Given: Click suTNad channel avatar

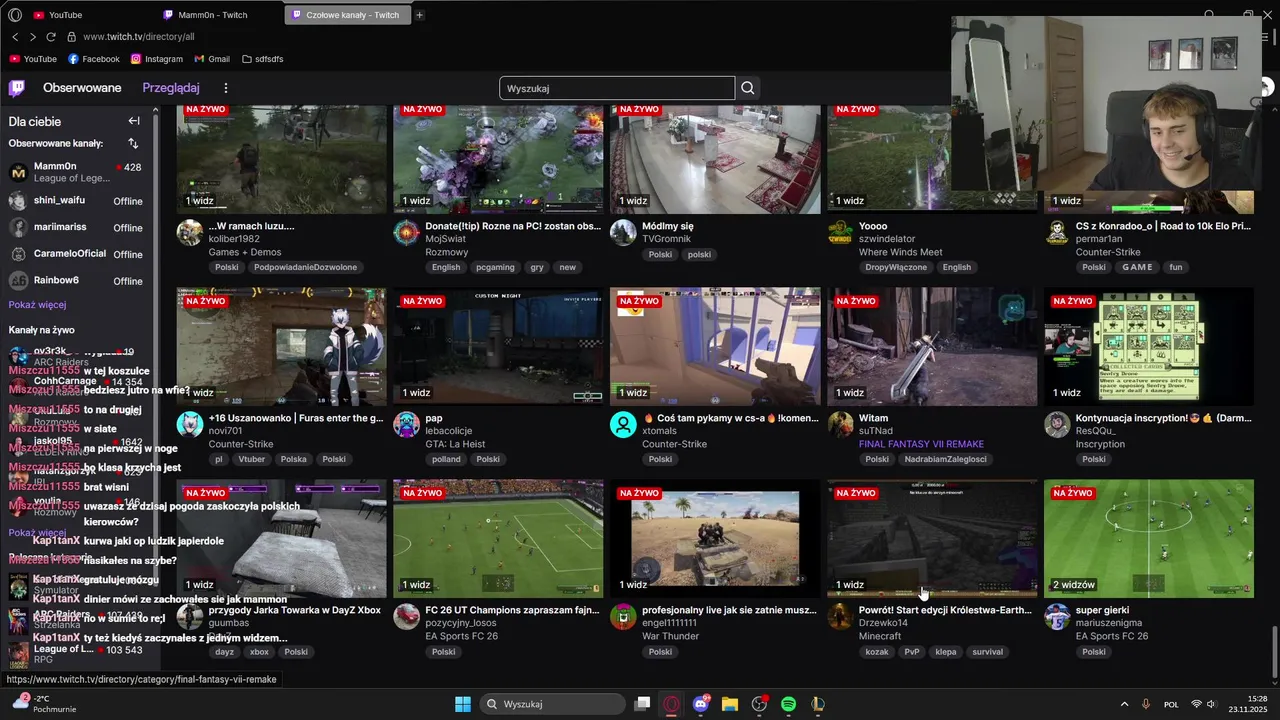Looking at the screenshot, I should click(x=840, y=425).
